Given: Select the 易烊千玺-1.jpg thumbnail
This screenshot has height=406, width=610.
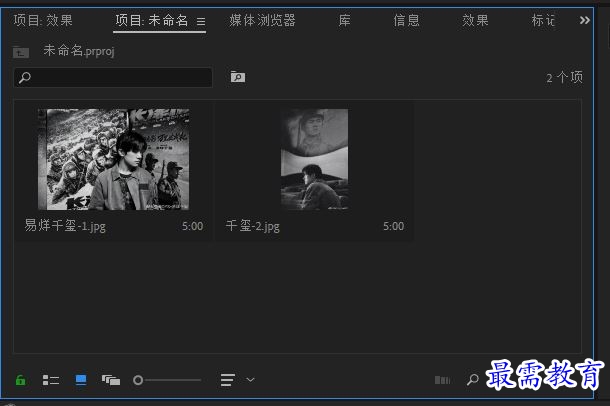Looking at the screenshot, I should [114, 159].
